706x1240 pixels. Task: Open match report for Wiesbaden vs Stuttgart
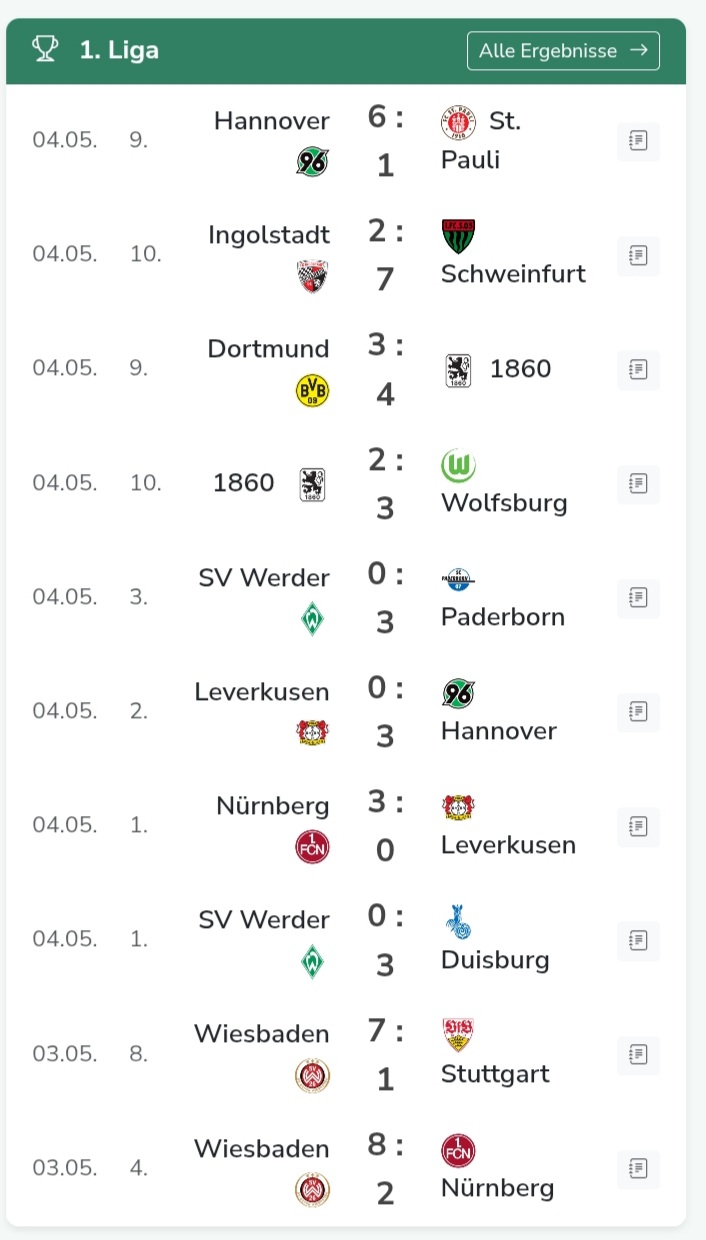click(x=638, y=1054)
